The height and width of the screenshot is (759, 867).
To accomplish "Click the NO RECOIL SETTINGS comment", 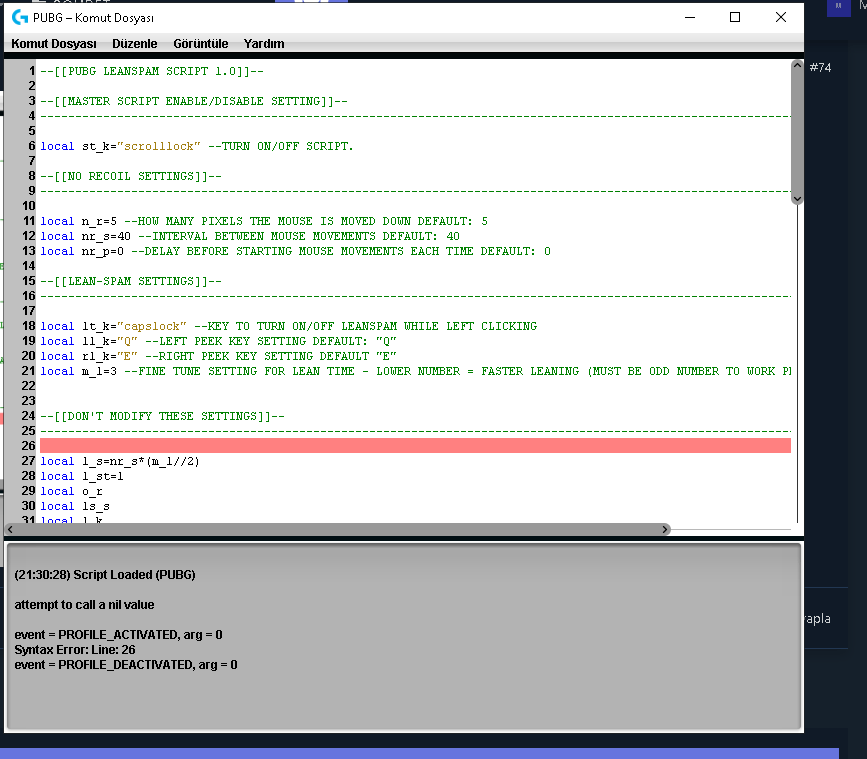I will point(130,176).
